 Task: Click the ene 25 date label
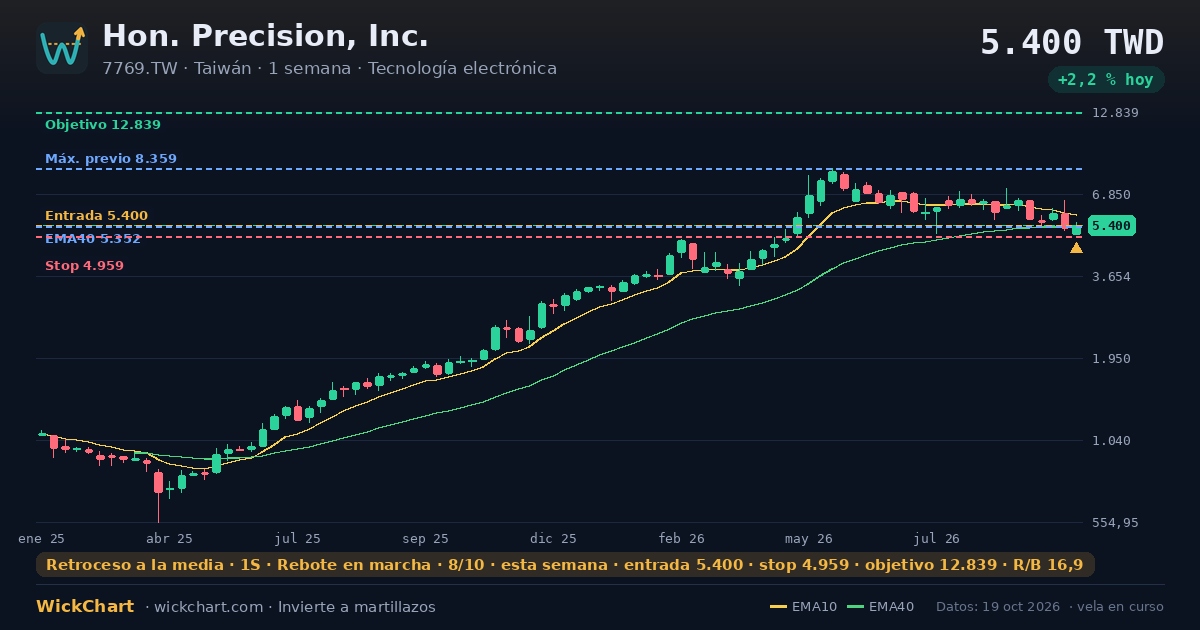pos(41,538)
